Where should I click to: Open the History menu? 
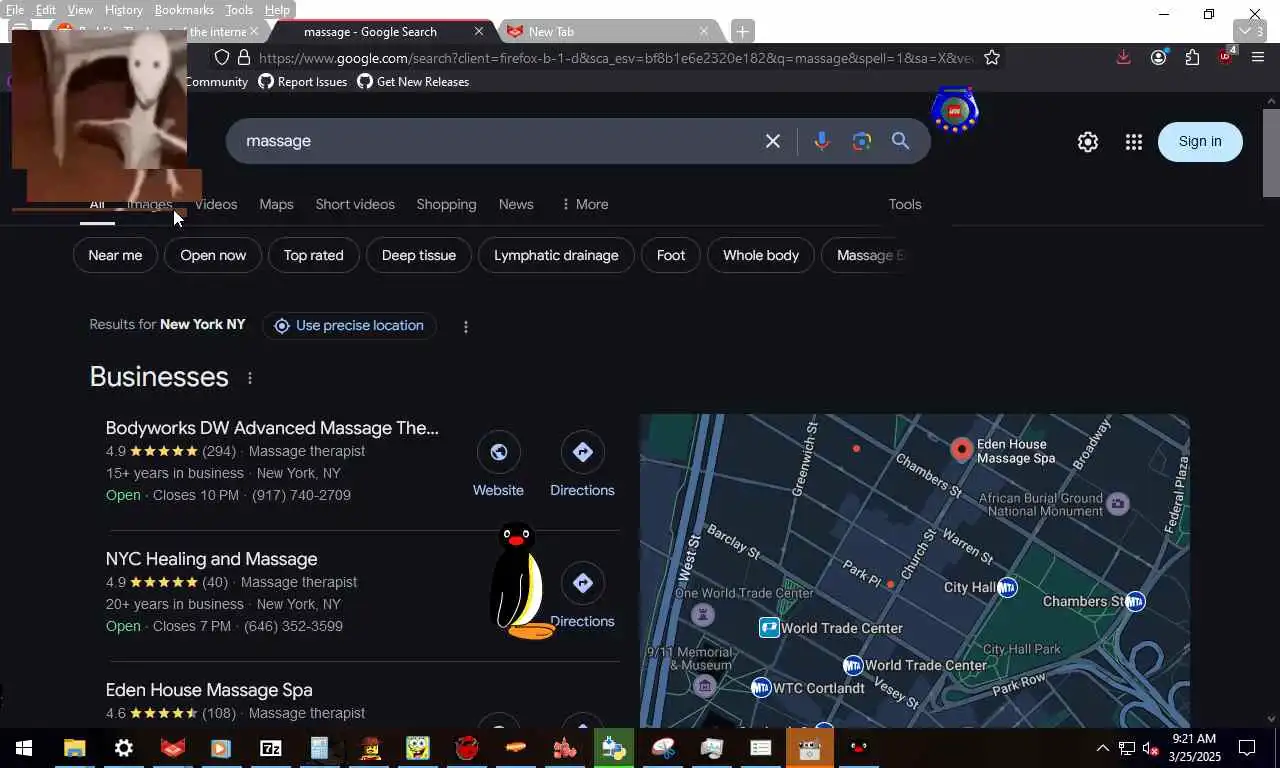point(123,10)
